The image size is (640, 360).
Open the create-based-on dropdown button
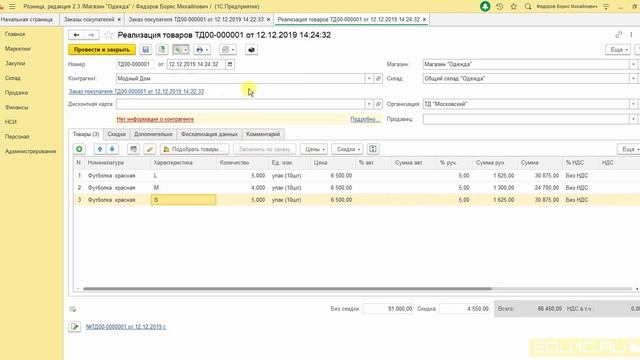click(x=181, y=49)
